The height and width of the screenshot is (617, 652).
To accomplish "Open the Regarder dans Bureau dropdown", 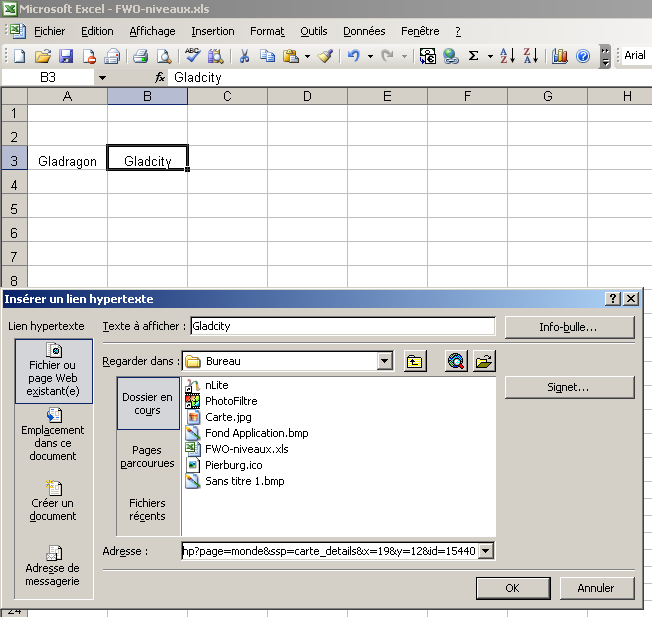I will [385, 361].
